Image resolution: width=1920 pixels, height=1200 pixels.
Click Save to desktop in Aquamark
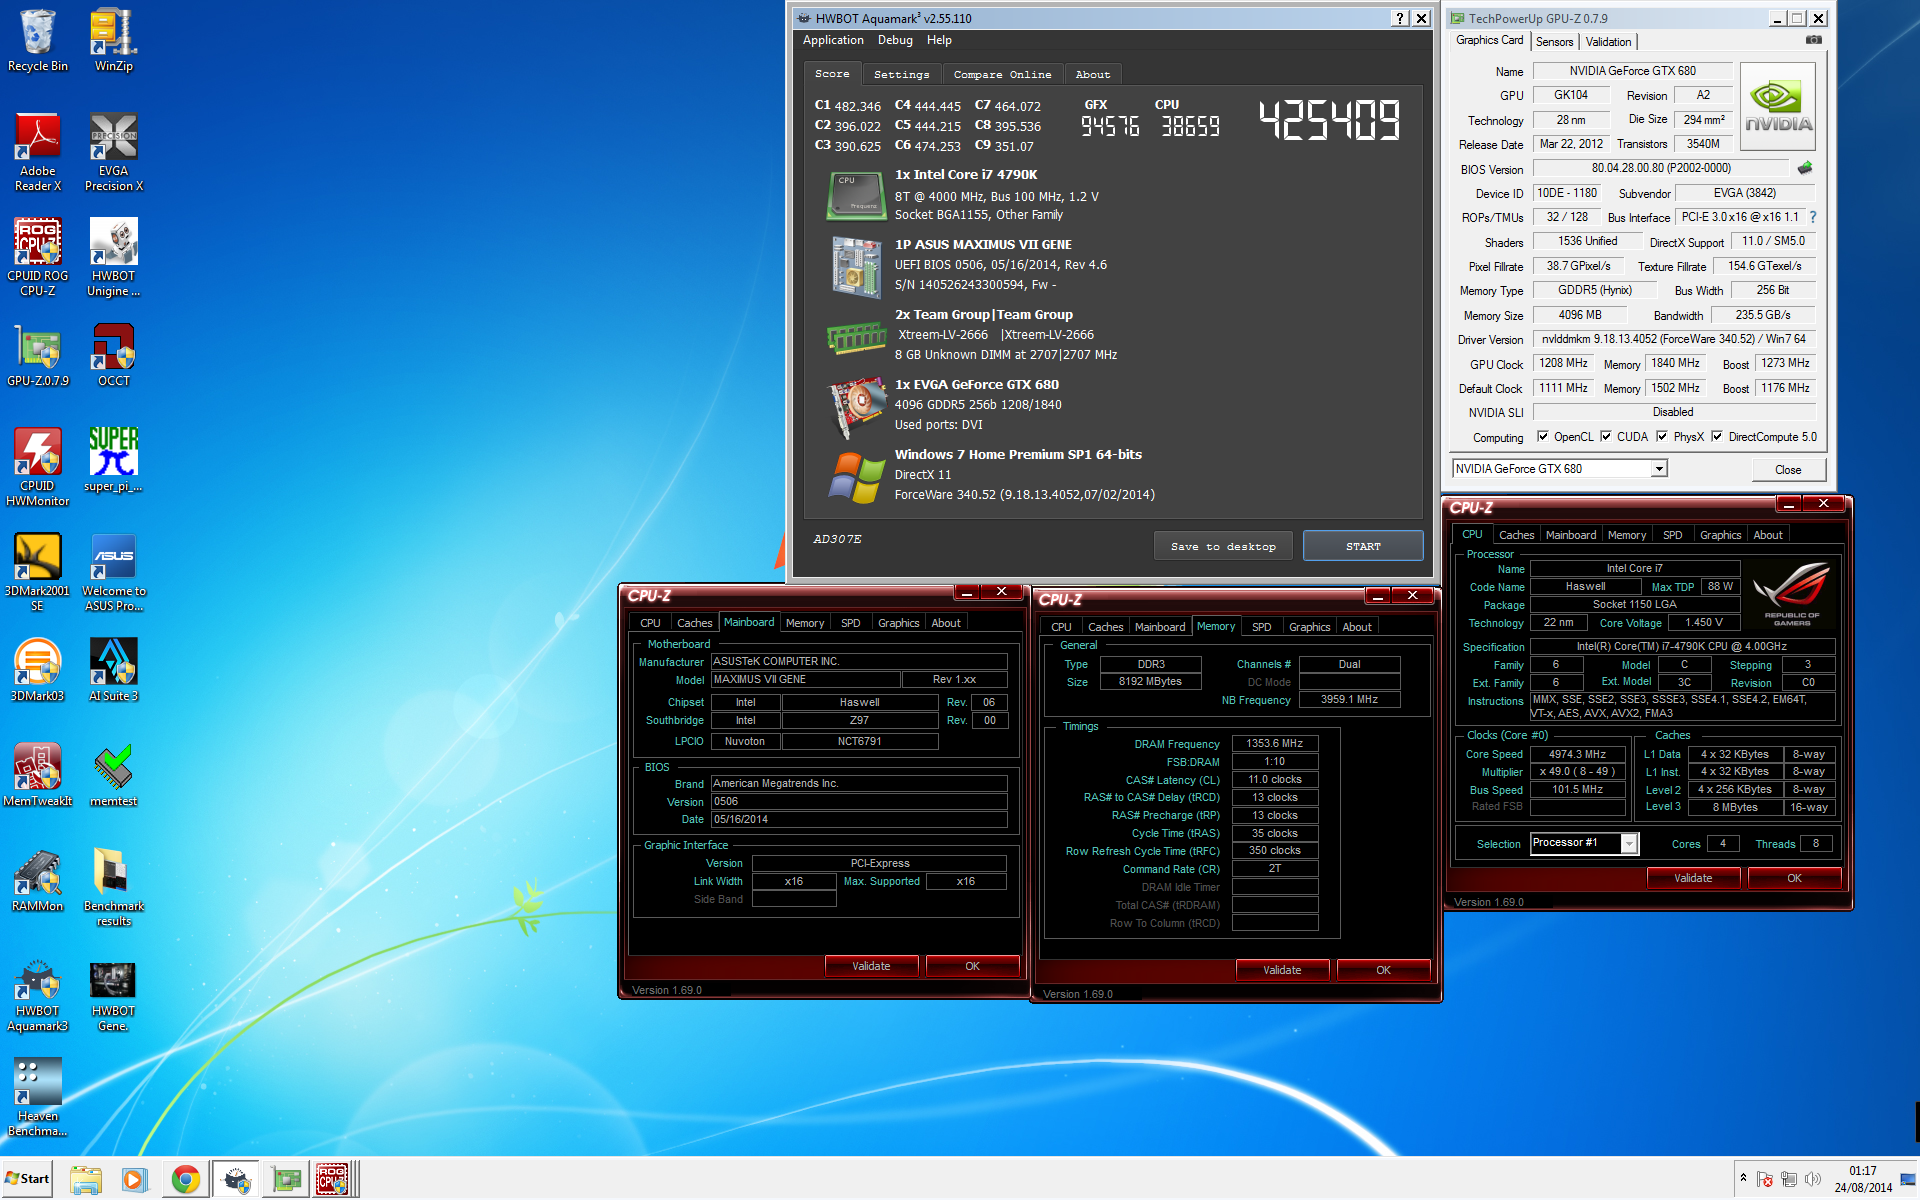pos(1223,546)
